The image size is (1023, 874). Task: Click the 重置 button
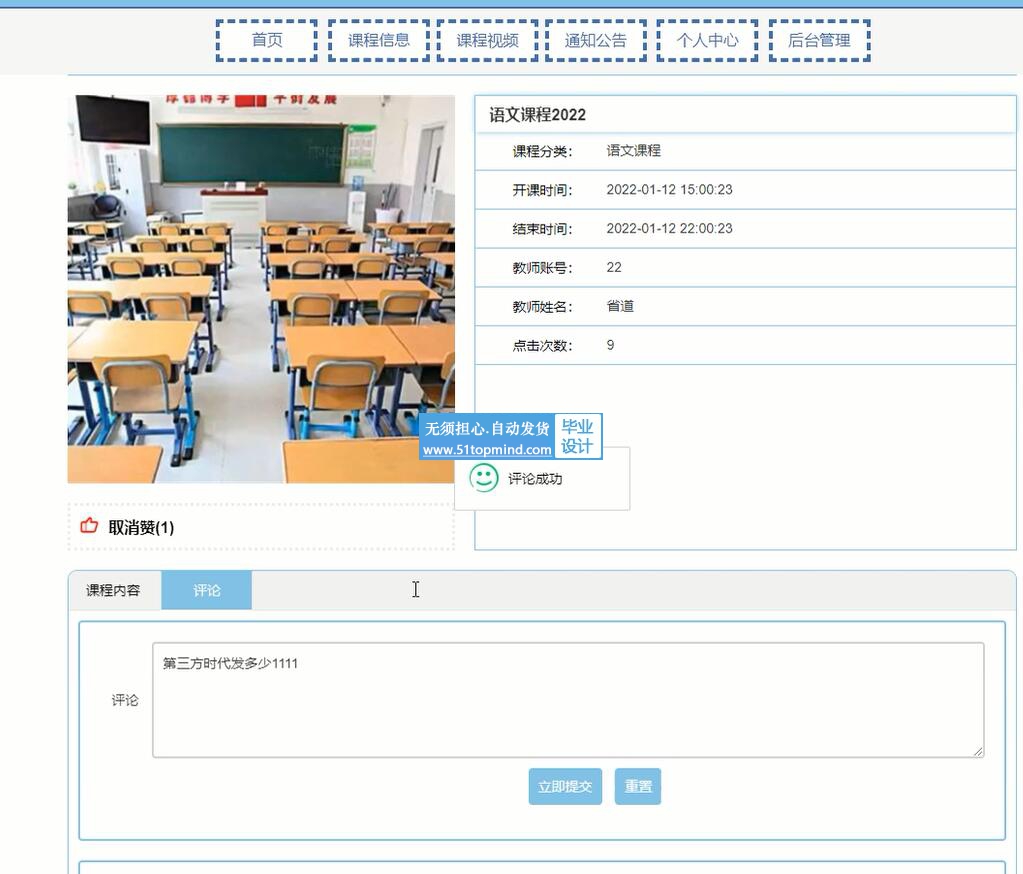pos(638,787)
